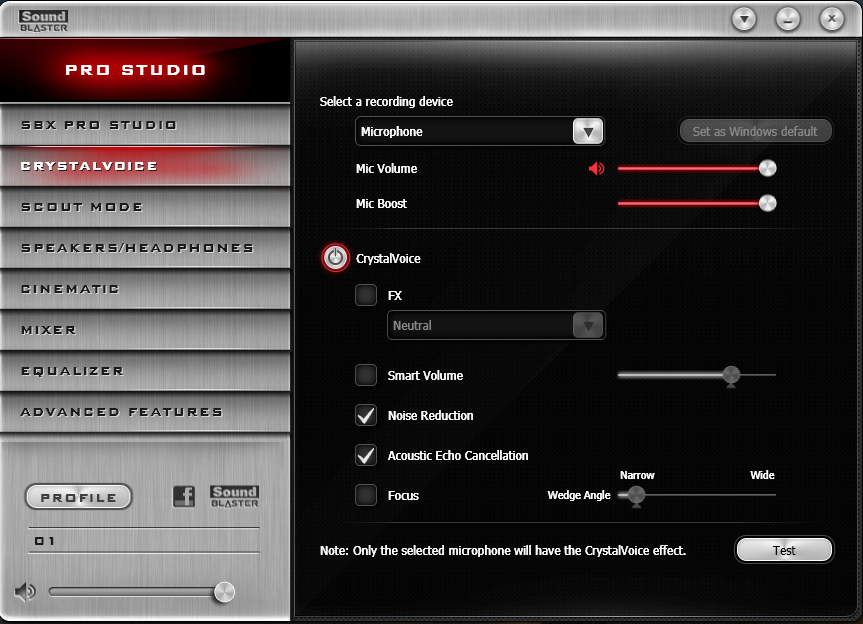Viewport: 863px width, 624px height.
Task: Open the Mixer panel
Action: 145,330
